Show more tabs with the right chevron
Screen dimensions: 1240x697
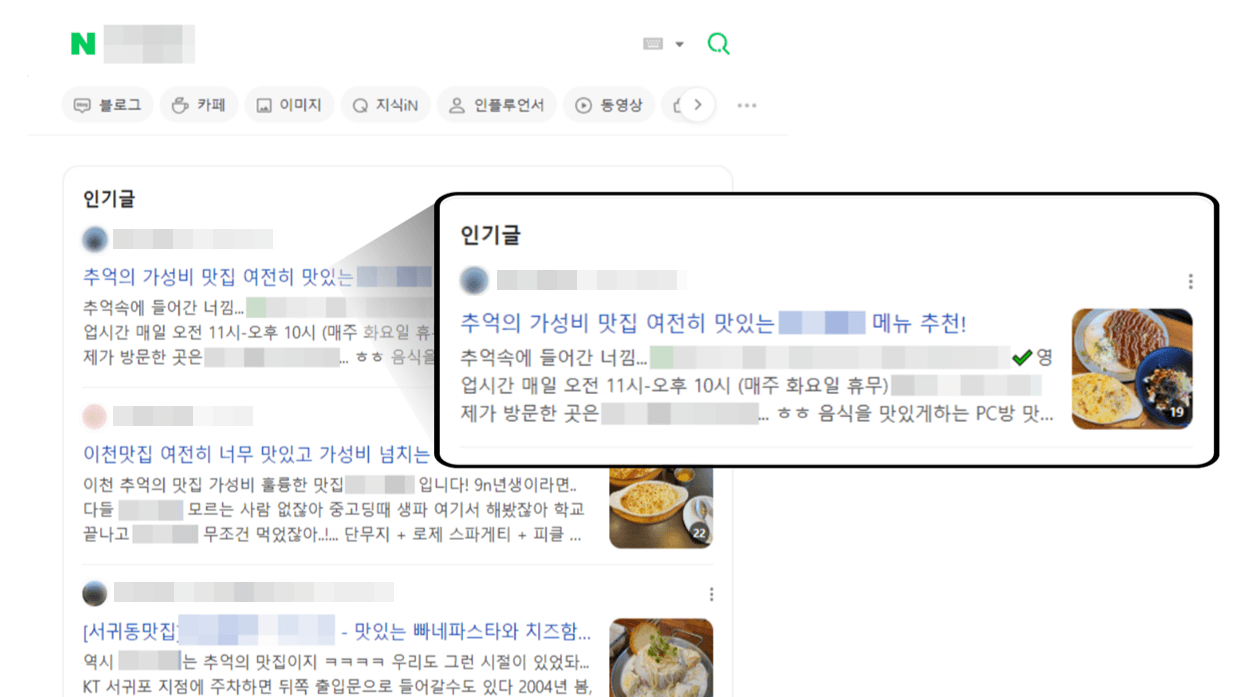(x=698, y=104)
